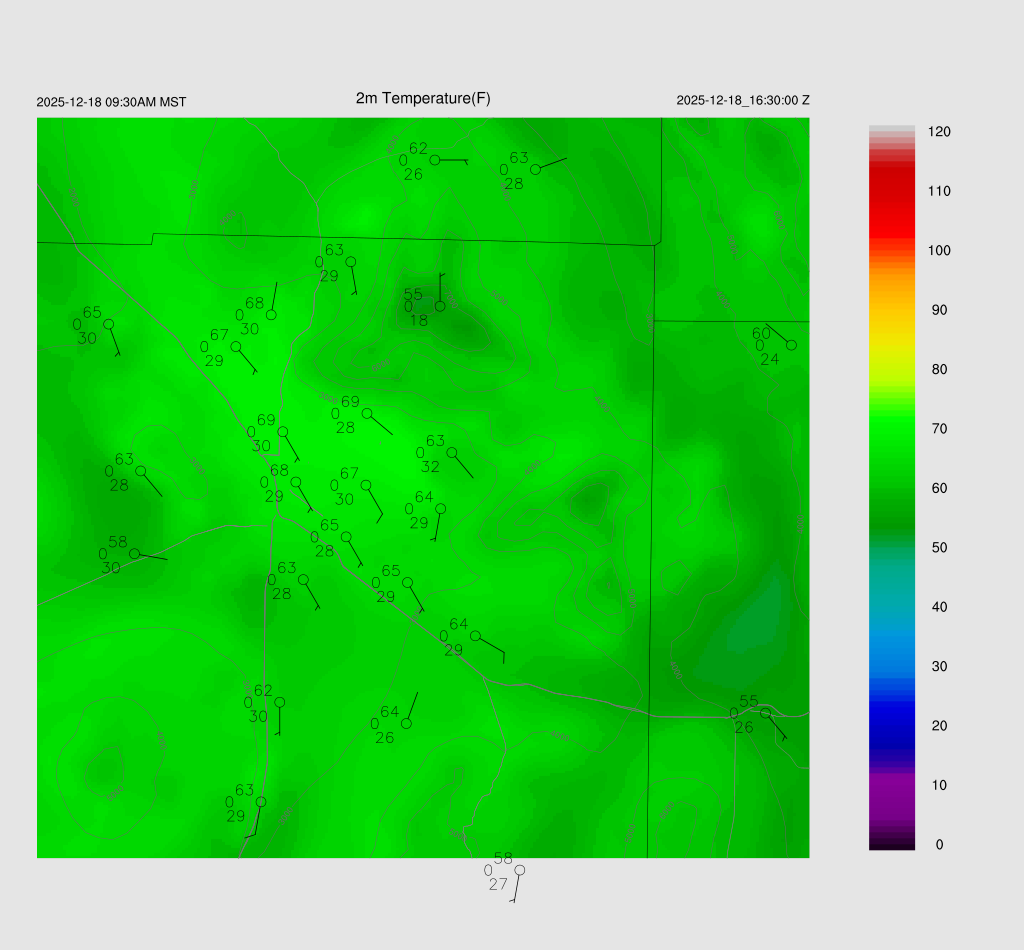Click the 09:30AM MST local timestamp
This screenshot has height=950, width=1024.
click(x=111, y=102)
